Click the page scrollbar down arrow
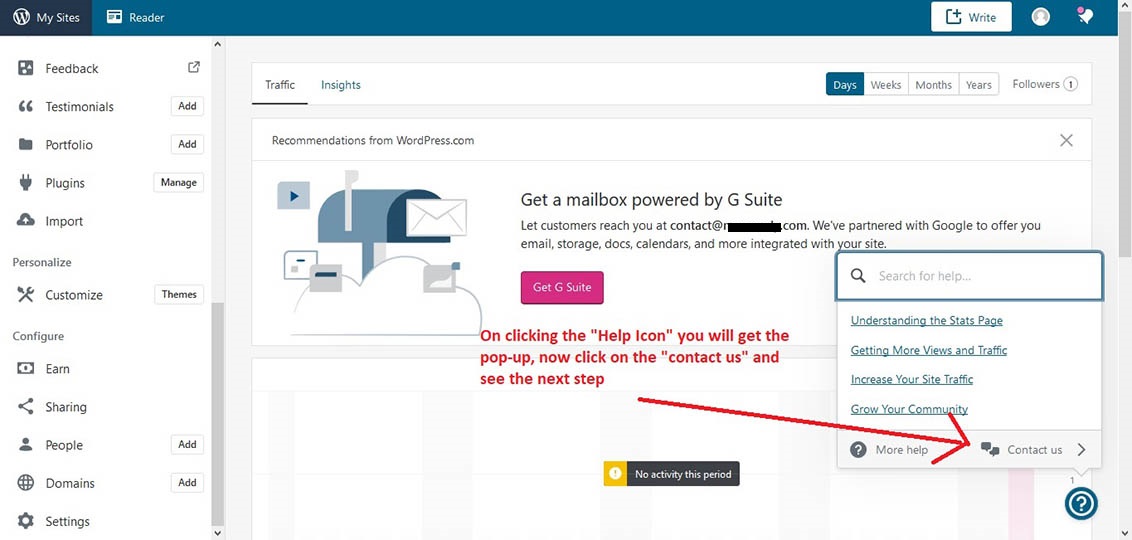 point(1125,532)
